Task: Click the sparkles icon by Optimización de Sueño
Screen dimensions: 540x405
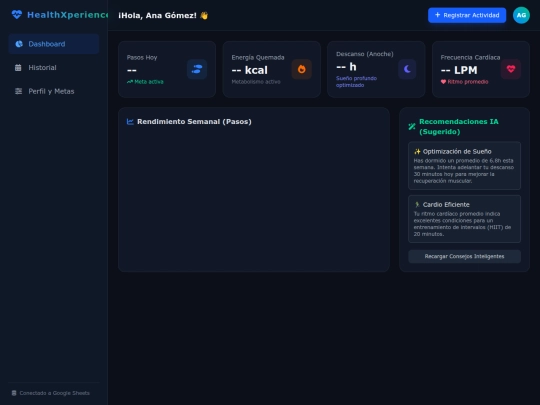Action: [417, 152]
